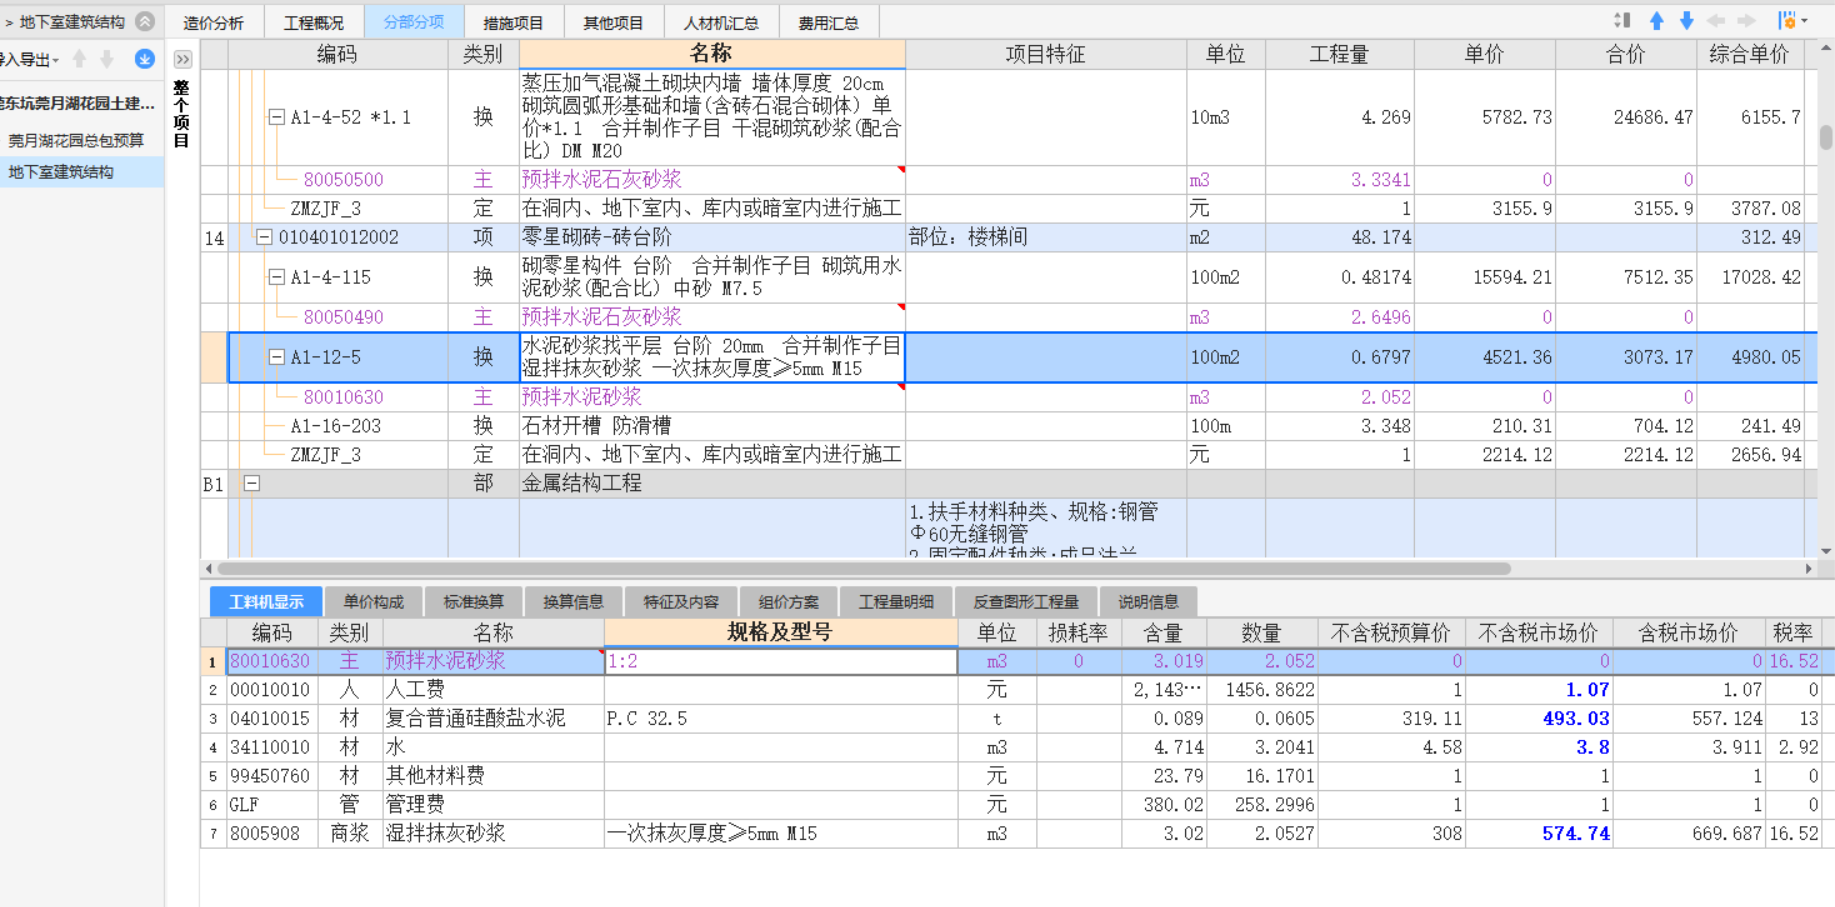Open the 标准换算 bottom tab

tap(474, 601)
